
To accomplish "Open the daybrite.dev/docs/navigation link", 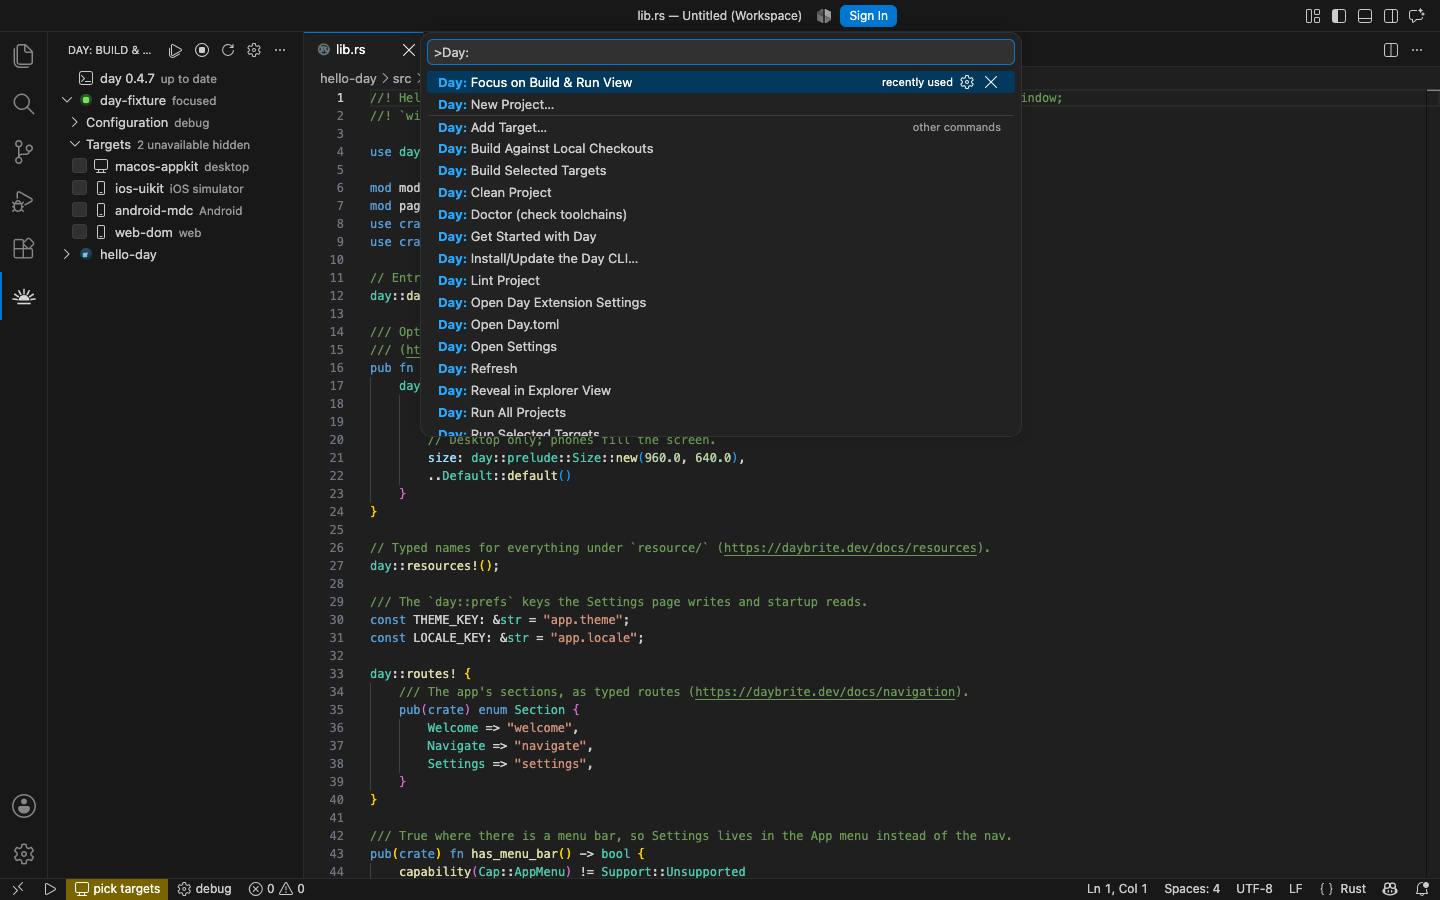I will [x=825, y=692].
